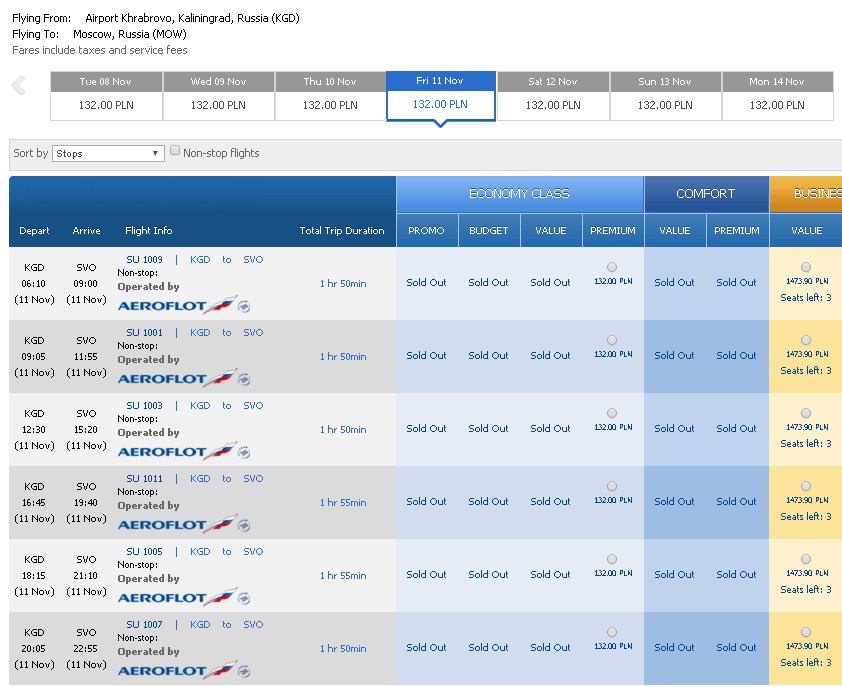The width and height of the screenshot is (842, 687).
Task: Click 1 hr 50min duration for SU 1009
Action: coord(343,284)
